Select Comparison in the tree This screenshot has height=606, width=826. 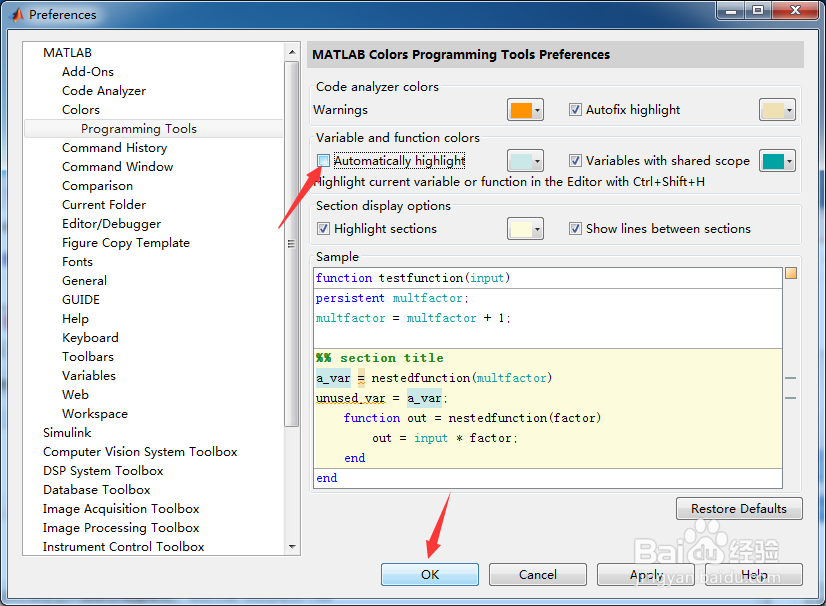(97, 186)
